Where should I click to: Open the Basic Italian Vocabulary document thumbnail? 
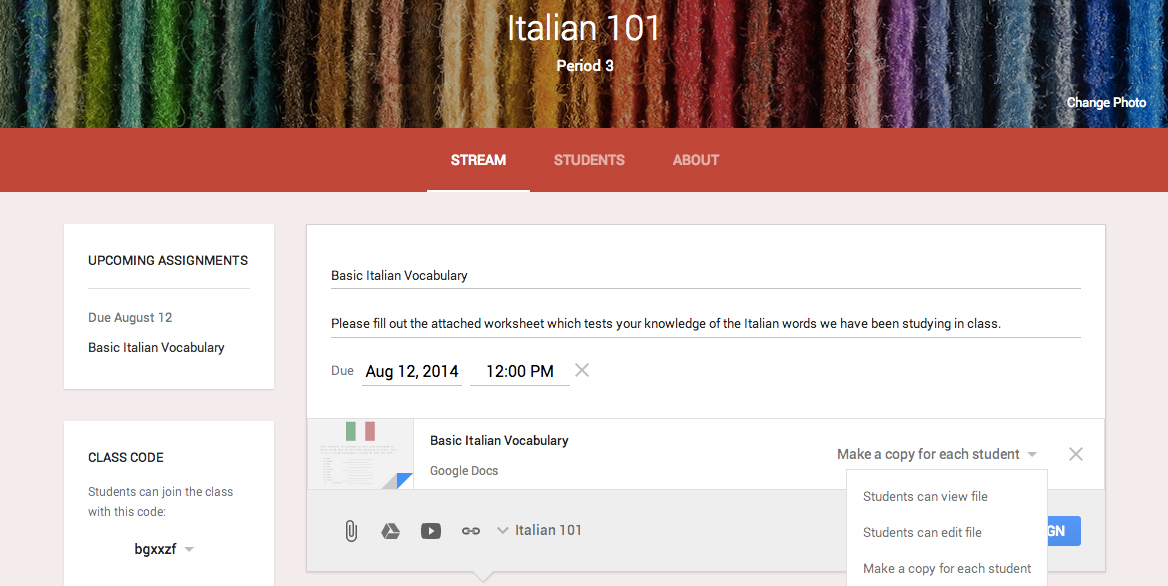(360, 454)
